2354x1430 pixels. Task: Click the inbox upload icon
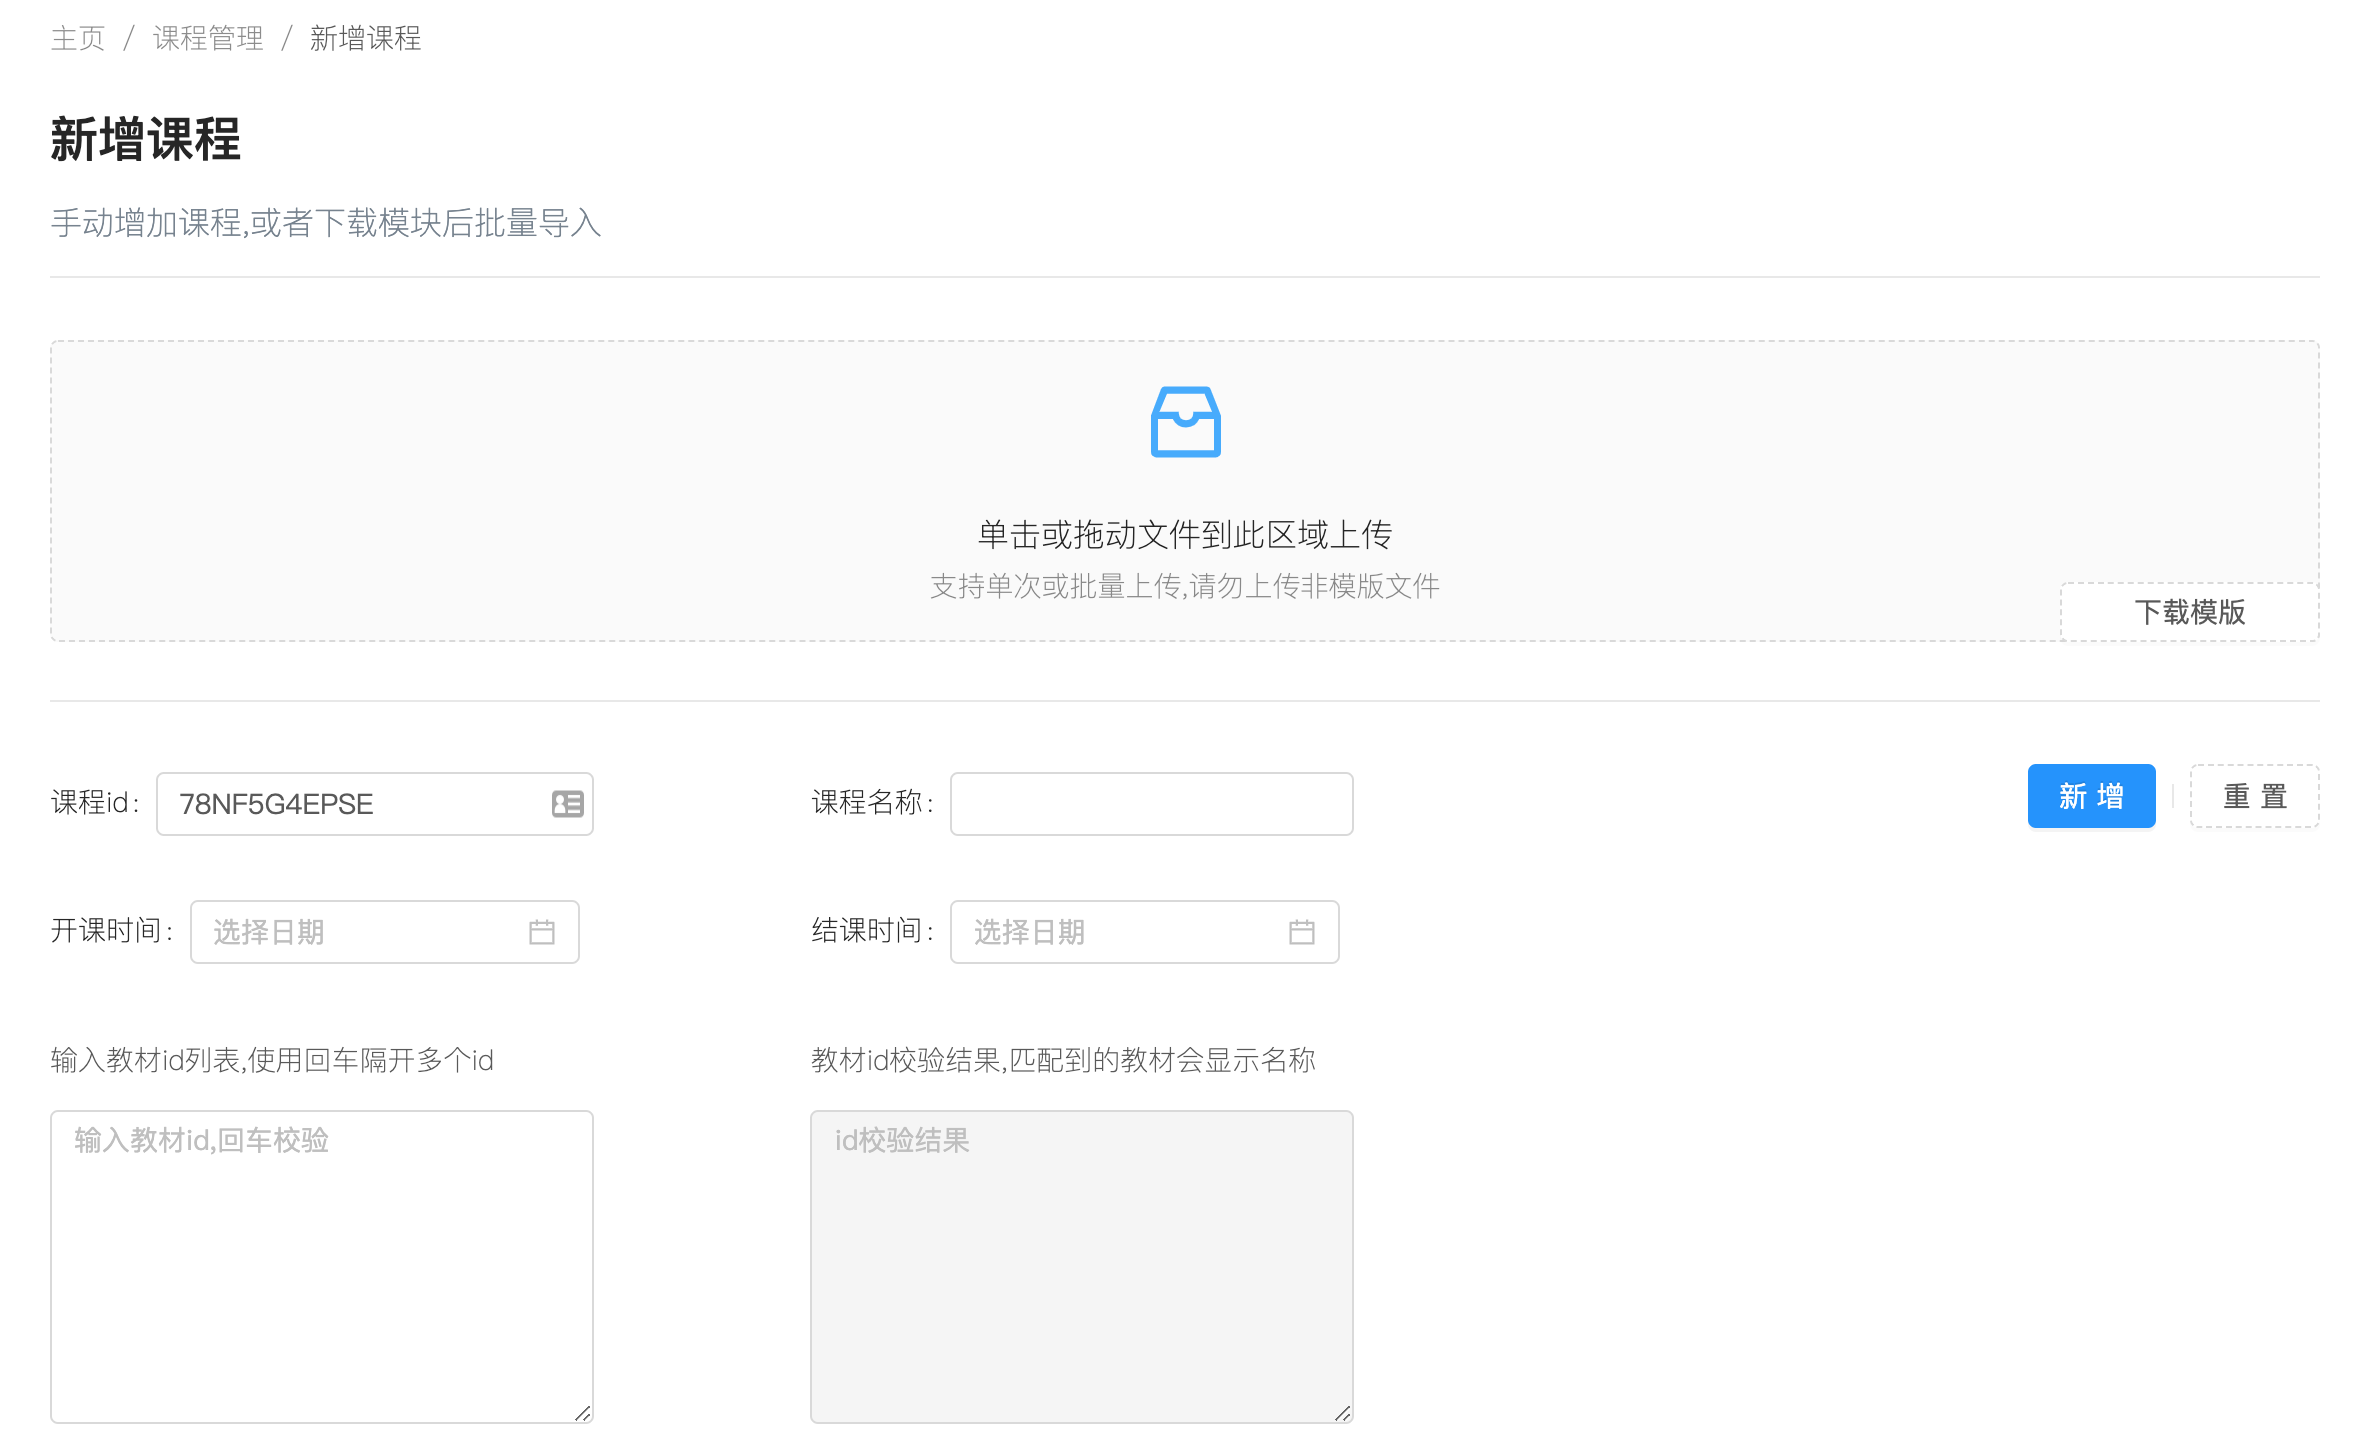point(1185,421)
